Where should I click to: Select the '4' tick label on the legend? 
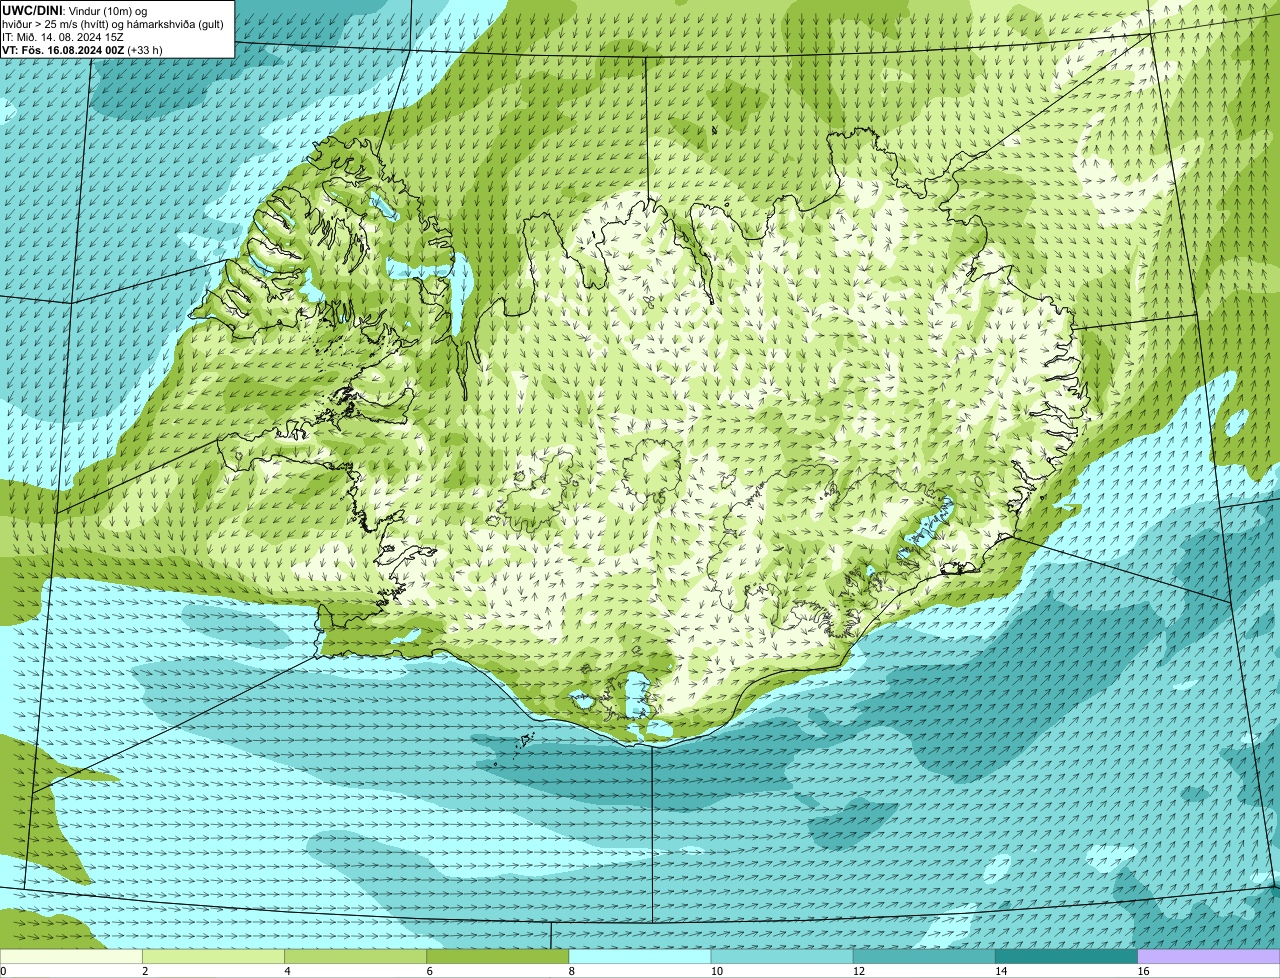[x=287, y=971]
